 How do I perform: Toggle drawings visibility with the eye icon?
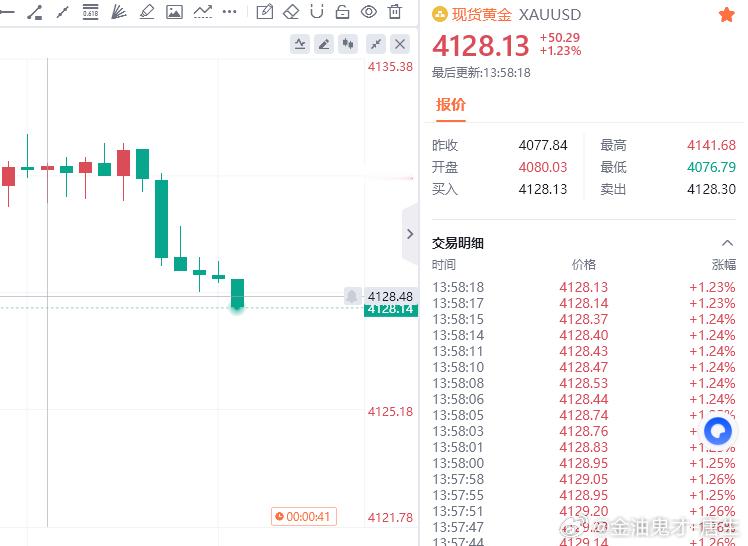click(369, 11)
